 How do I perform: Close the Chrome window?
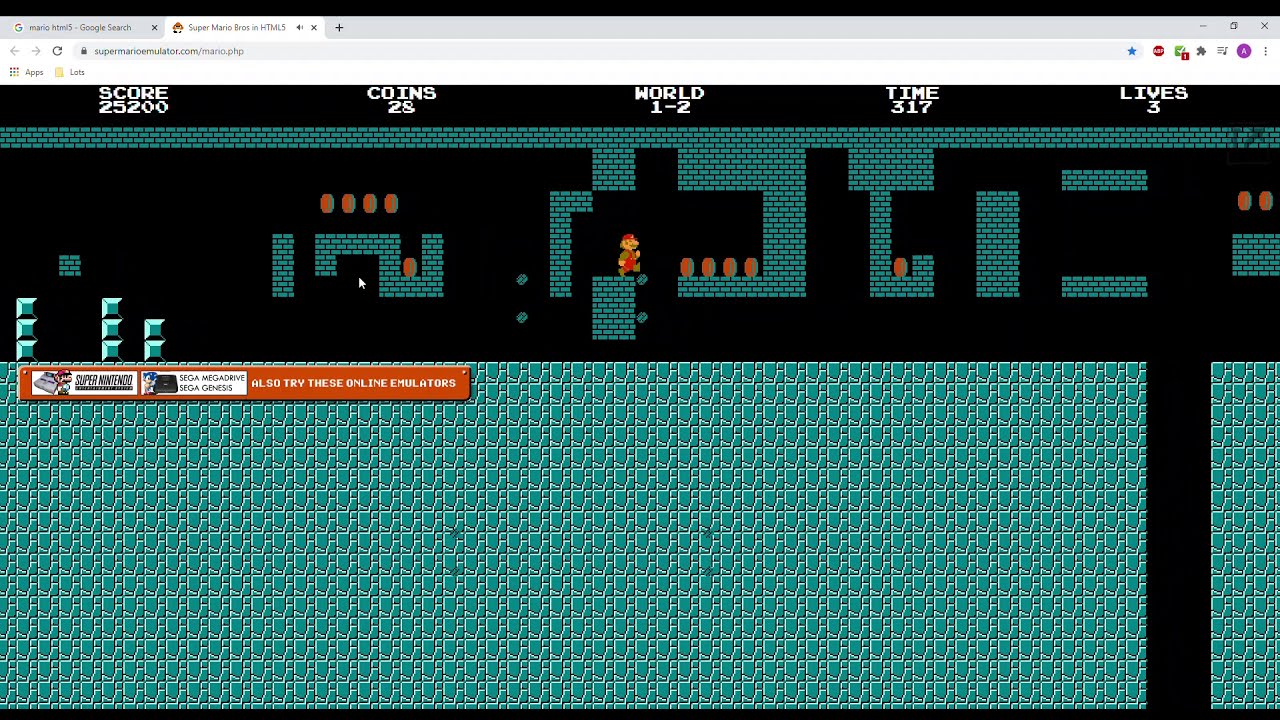pyautogui.click(x=1264, y=26)
